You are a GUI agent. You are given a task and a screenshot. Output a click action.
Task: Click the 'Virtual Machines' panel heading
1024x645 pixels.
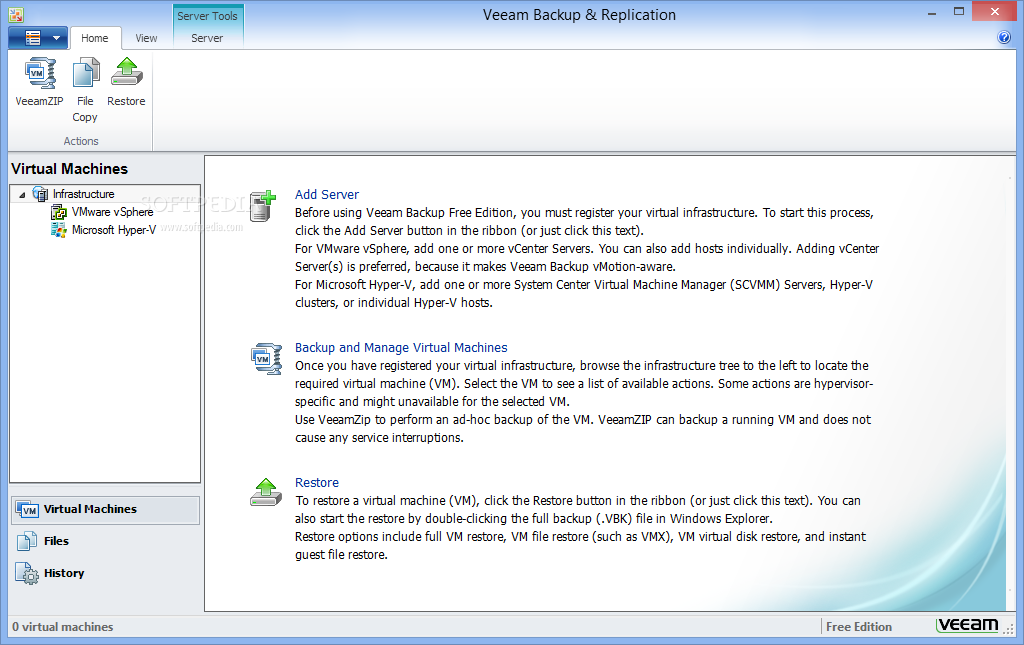tap(69, 169)
